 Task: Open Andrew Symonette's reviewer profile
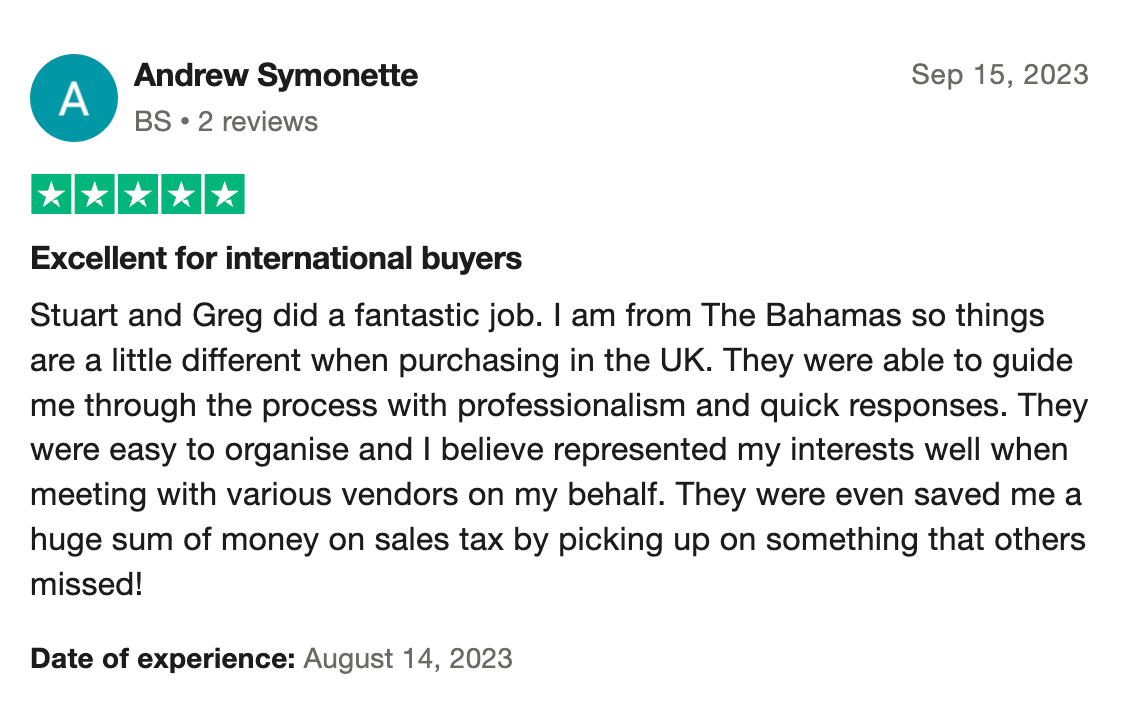tap(276, 75)
